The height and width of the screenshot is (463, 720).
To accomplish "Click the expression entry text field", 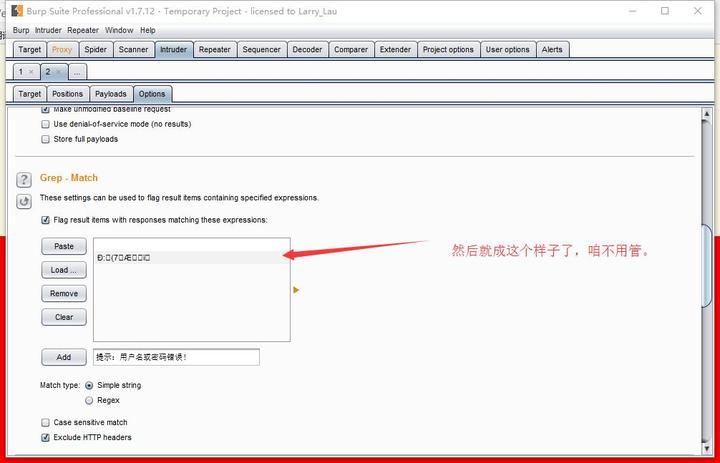I will click(x=176, y=357).
